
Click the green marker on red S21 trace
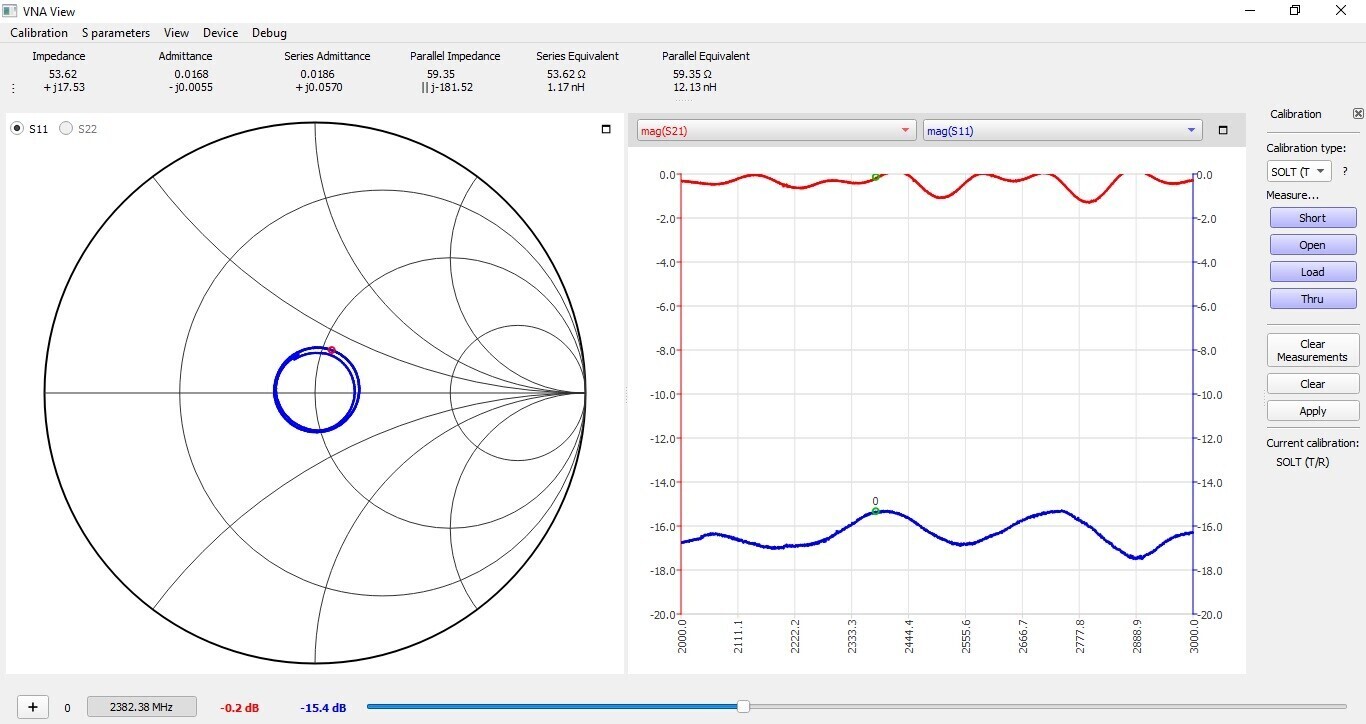coord(875,177)
